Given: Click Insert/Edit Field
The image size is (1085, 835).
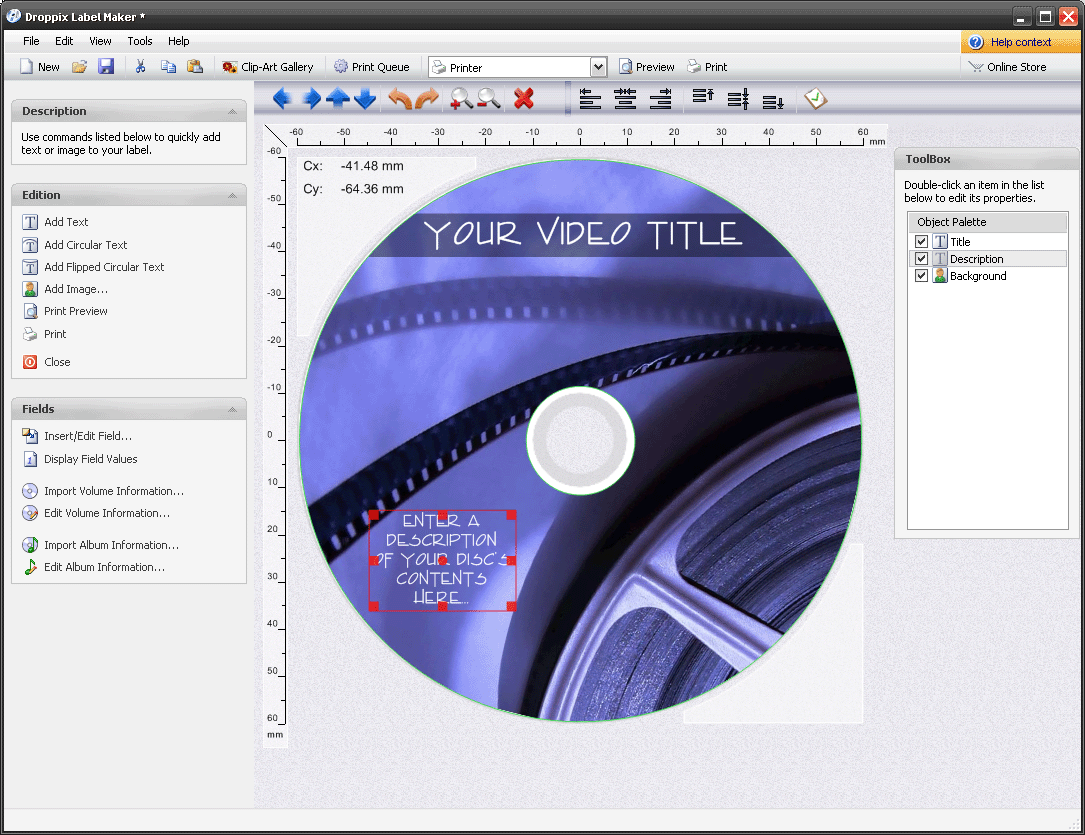Looking at the screenshot, I should (78, 436).
